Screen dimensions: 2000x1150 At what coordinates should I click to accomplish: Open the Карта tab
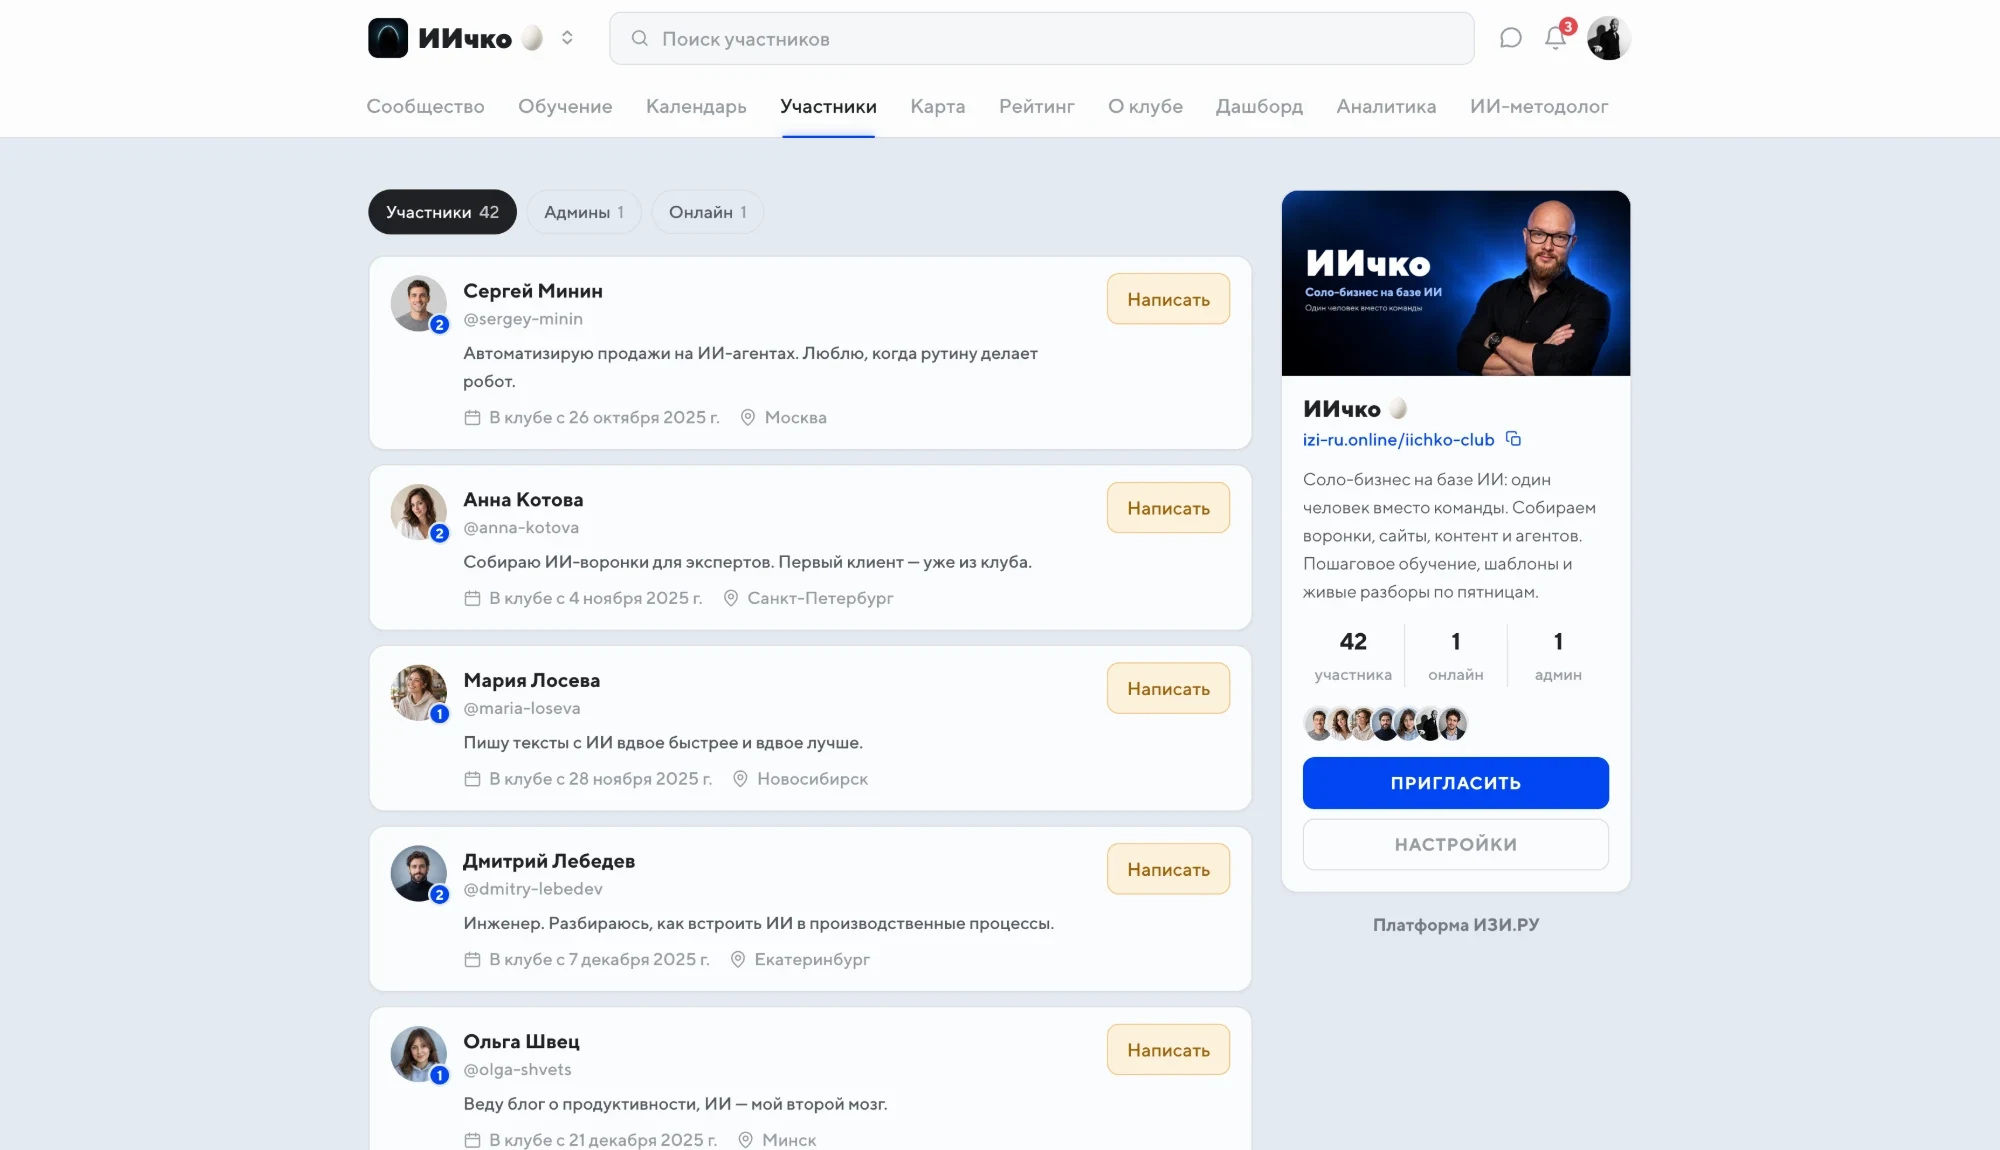tap(937, 106)
